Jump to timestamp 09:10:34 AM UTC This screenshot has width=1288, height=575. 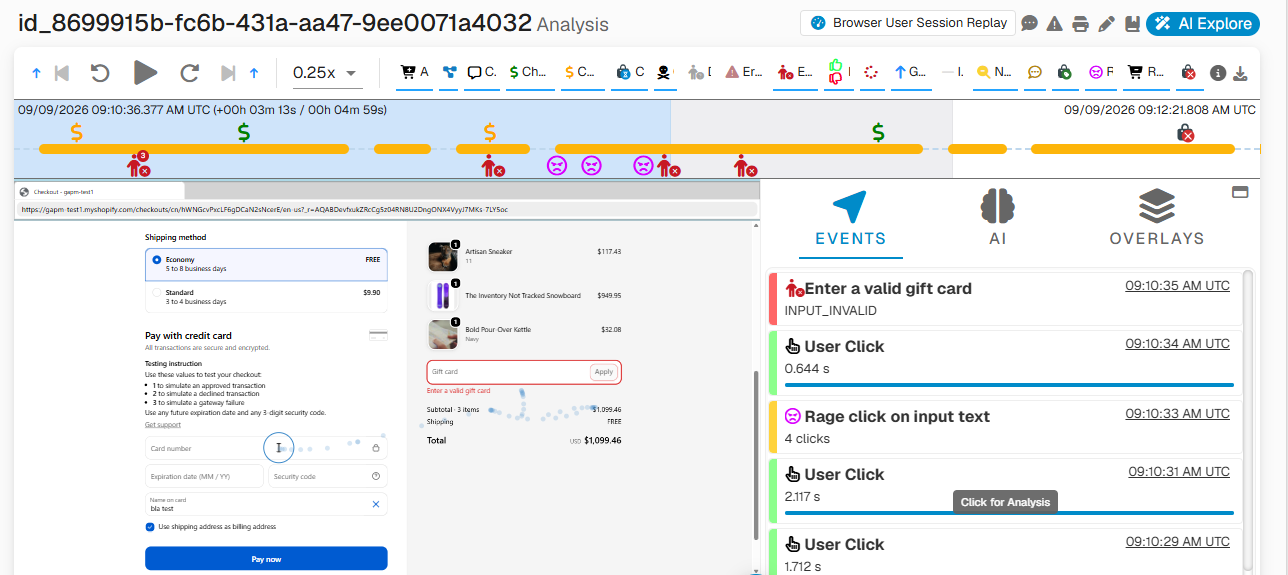(1177, 344)
